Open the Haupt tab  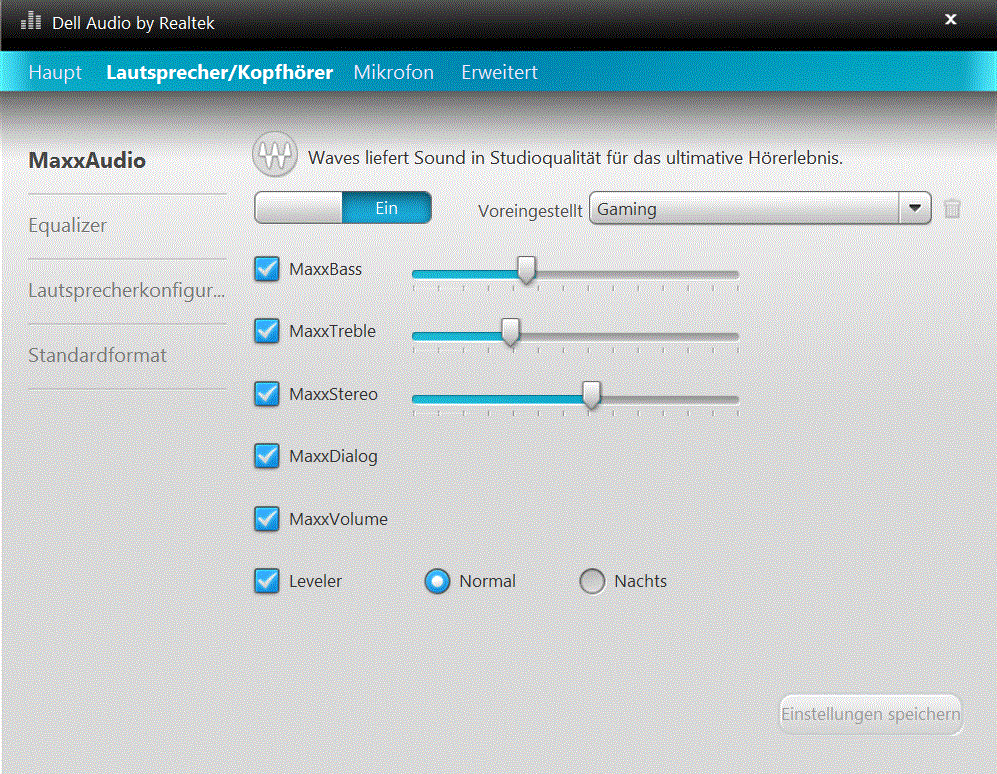(55, 72)
